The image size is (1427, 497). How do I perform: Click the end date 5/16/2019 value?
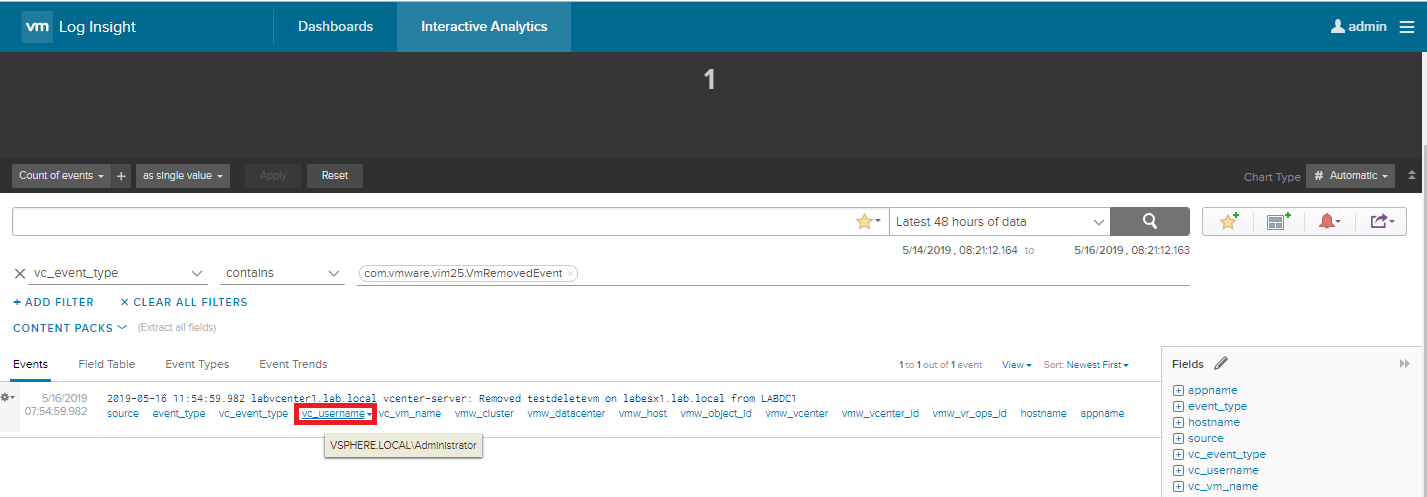click(x=1131, y=251)
